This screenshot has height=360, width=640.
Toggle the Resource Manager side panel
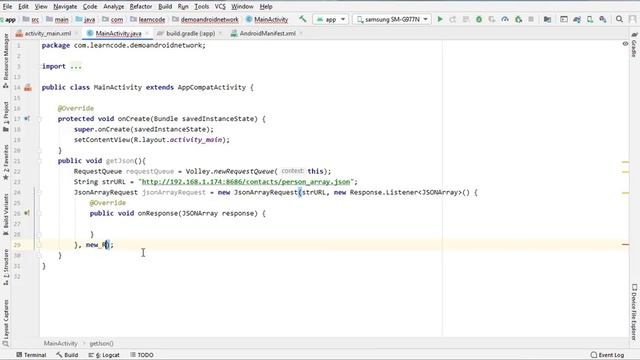(6, 60)
